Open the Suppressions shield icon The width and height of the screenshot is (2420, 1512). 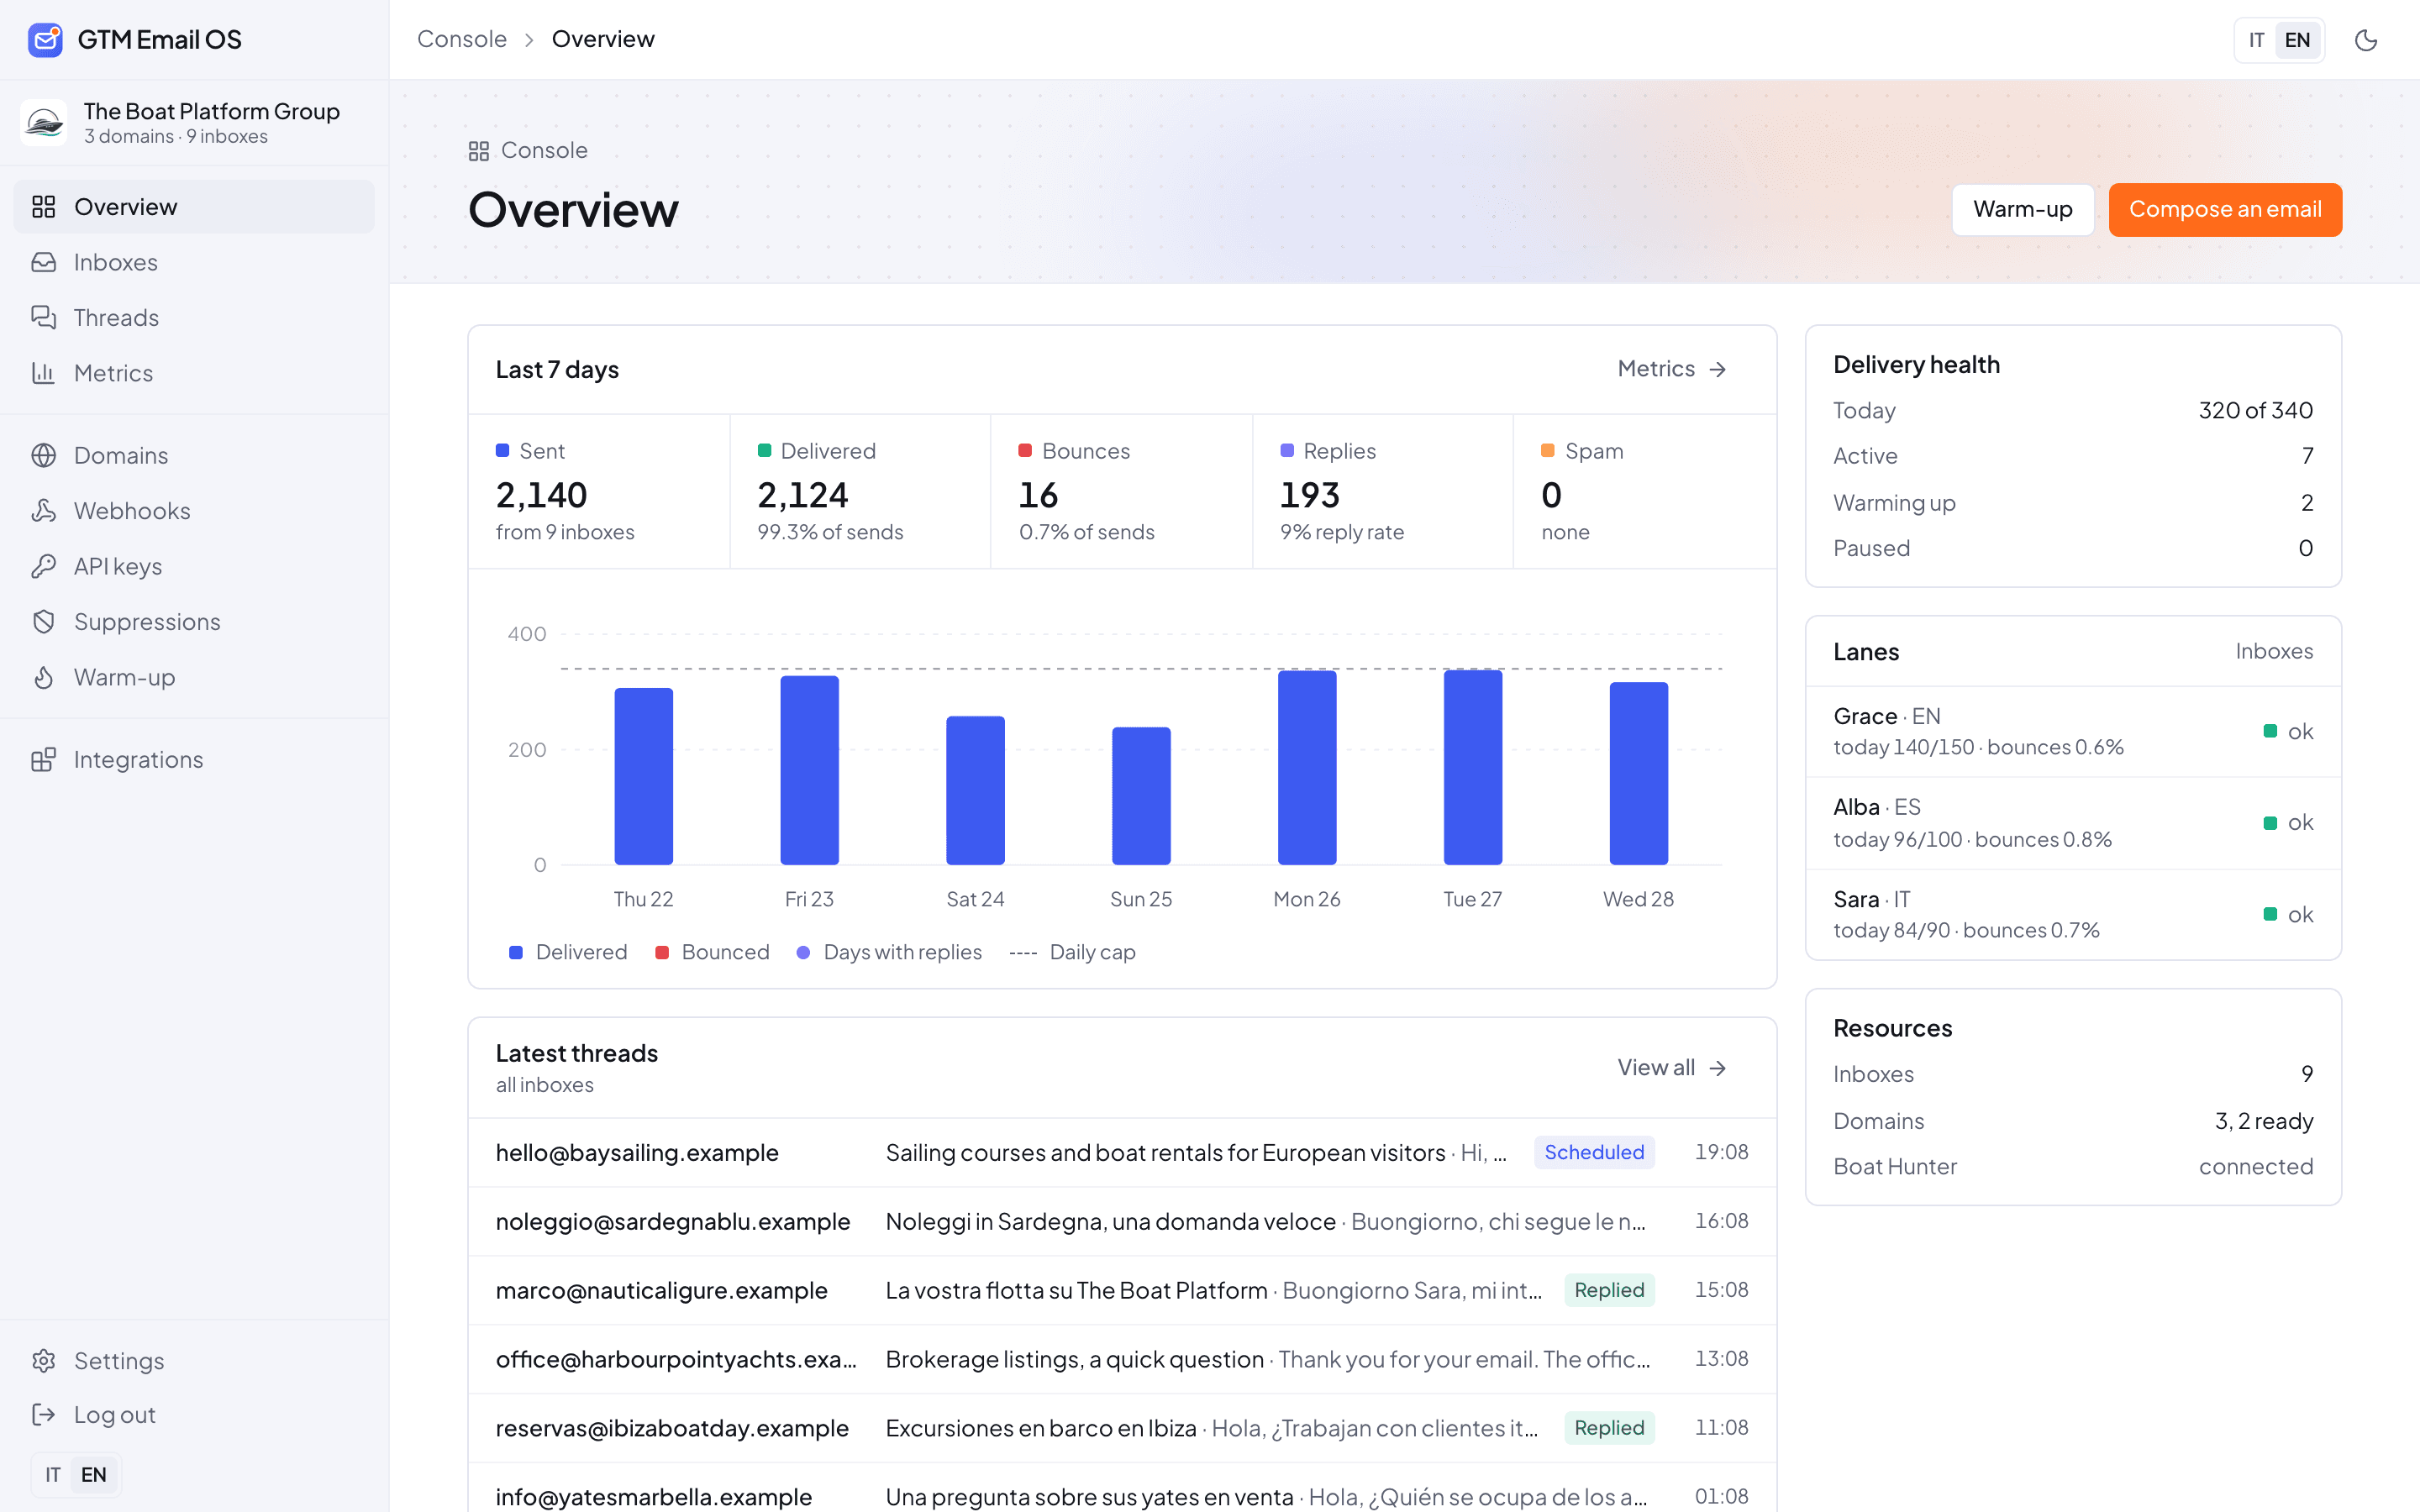[43, 622]
